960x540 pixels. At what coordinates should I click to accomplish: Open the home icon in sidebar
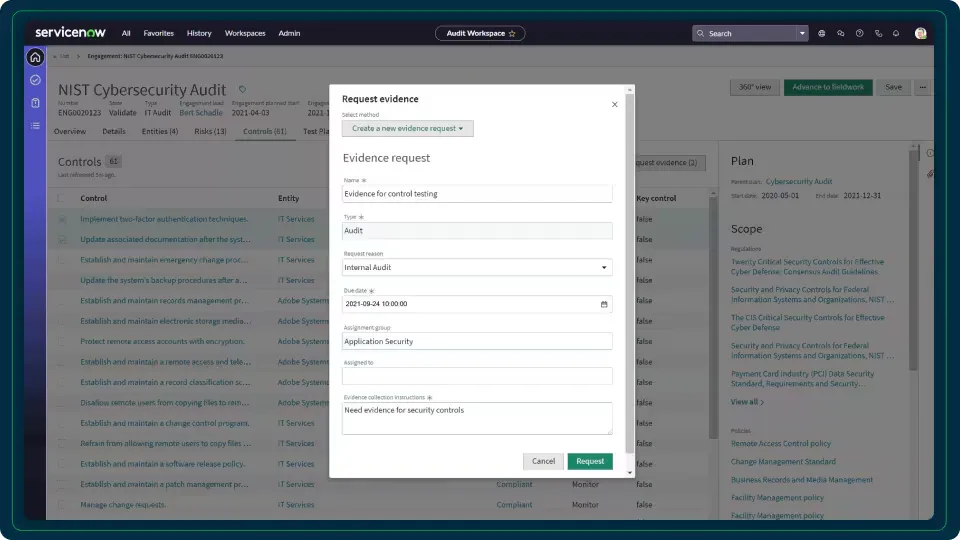tap(35, 58)
